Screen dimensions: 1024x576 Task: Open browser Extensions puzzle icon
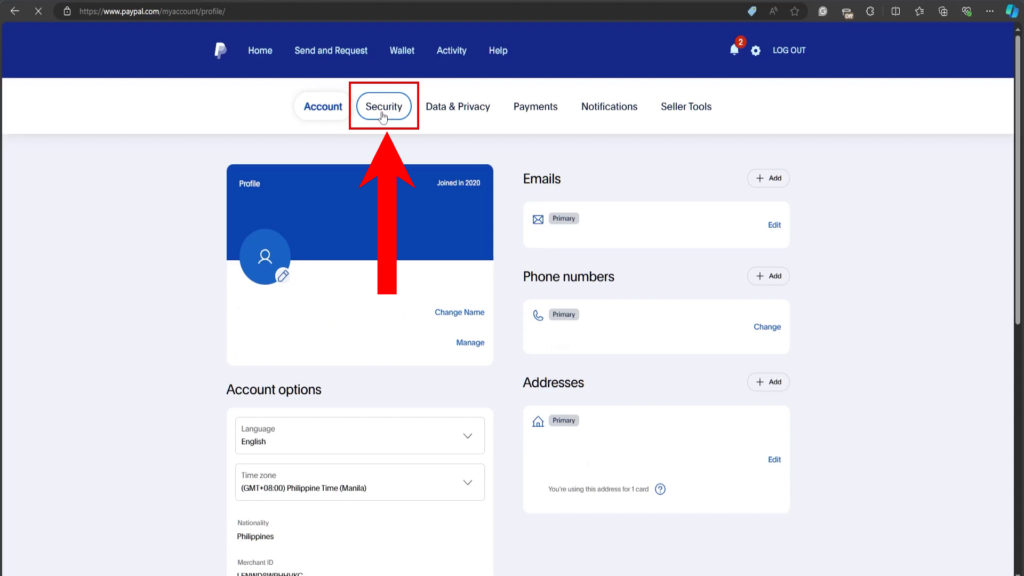(871, 11)
